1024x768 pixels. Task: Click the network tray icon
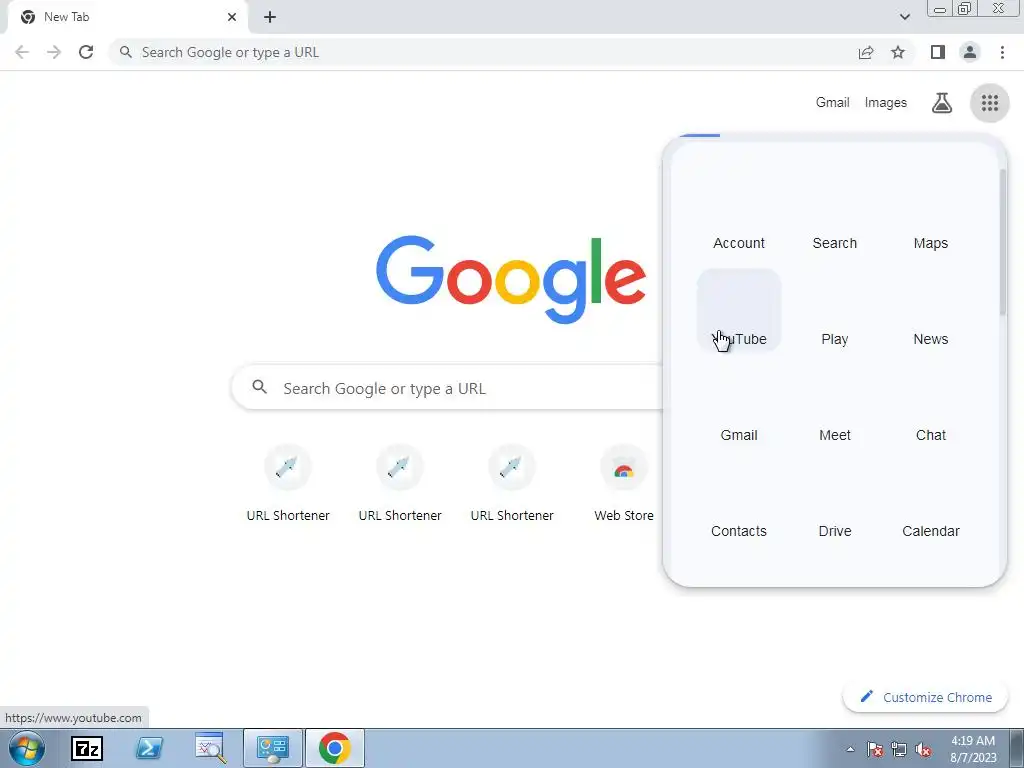pyautogui.click(x=899, y=749)
